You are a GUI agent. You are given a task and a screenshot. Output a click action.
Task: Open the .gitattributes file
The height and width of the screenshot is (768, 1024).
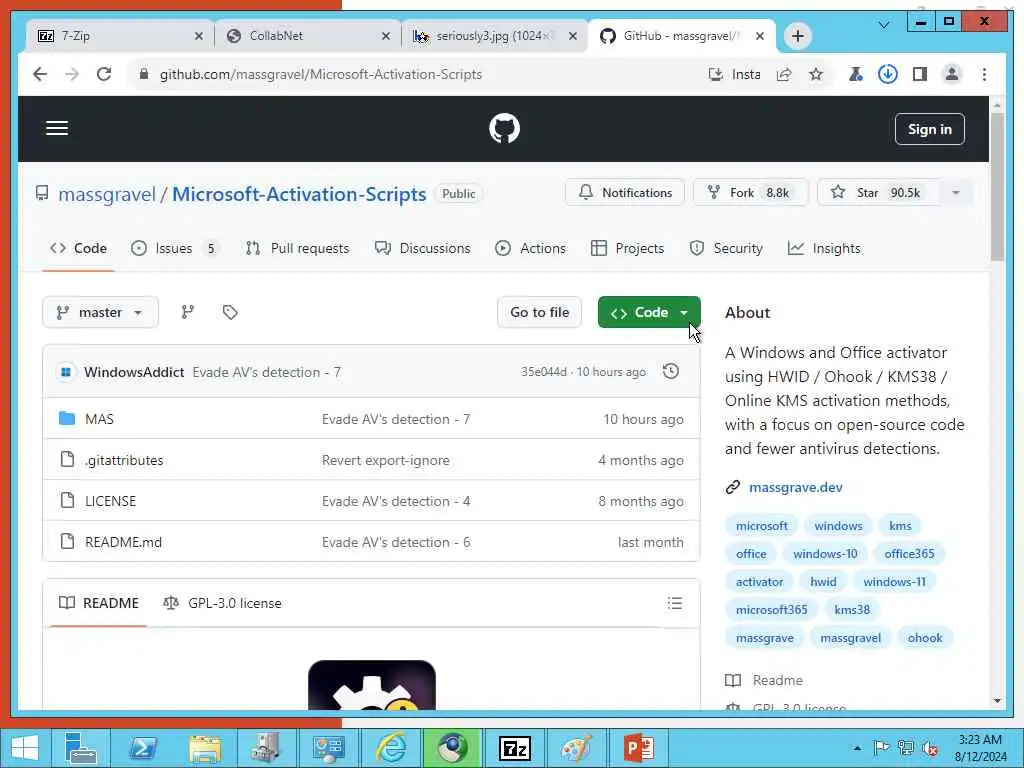click(124, 460)
